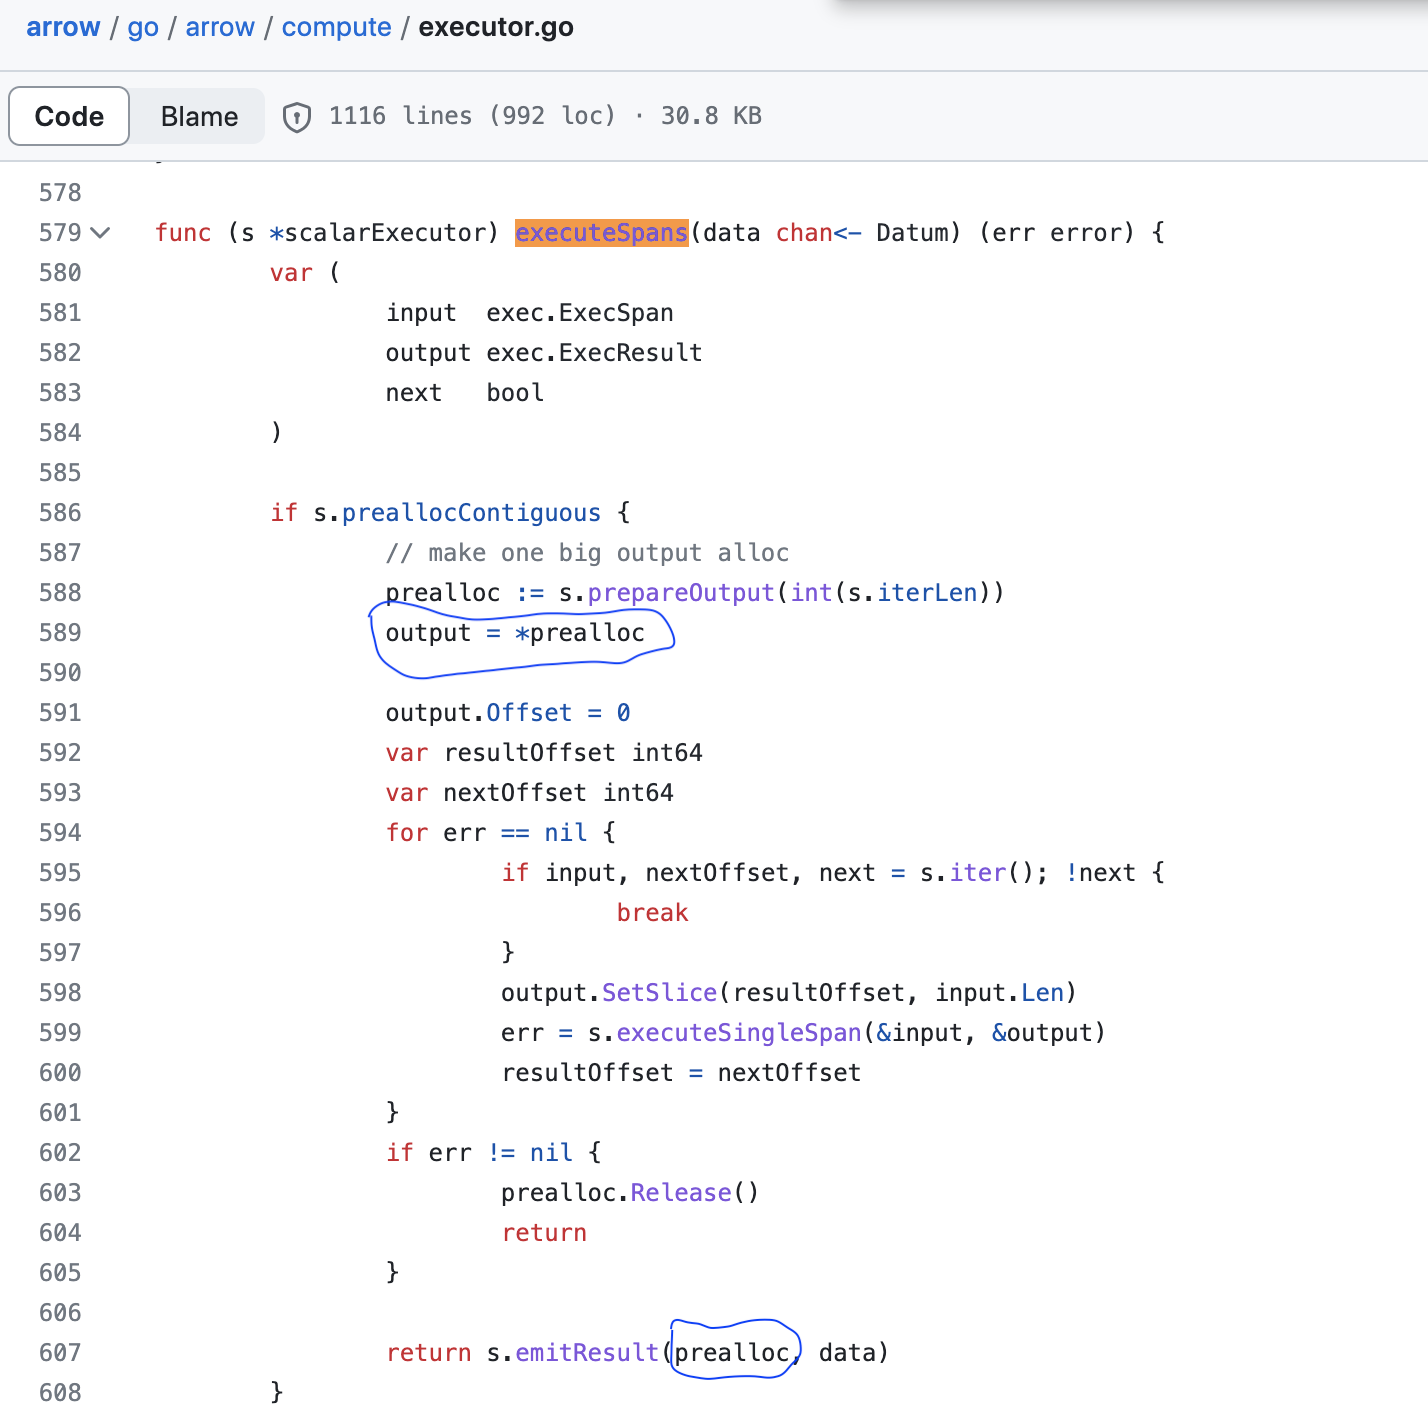Viewport: 1428px width, 1422px height.
Task: Open the Len symbol on line 598
Action: point(1043,992)
